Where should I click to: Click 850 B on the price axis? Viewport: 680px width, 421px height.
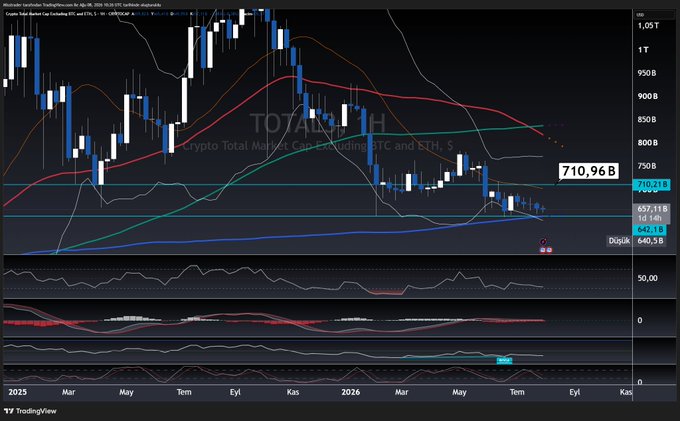tap(647, 119)
